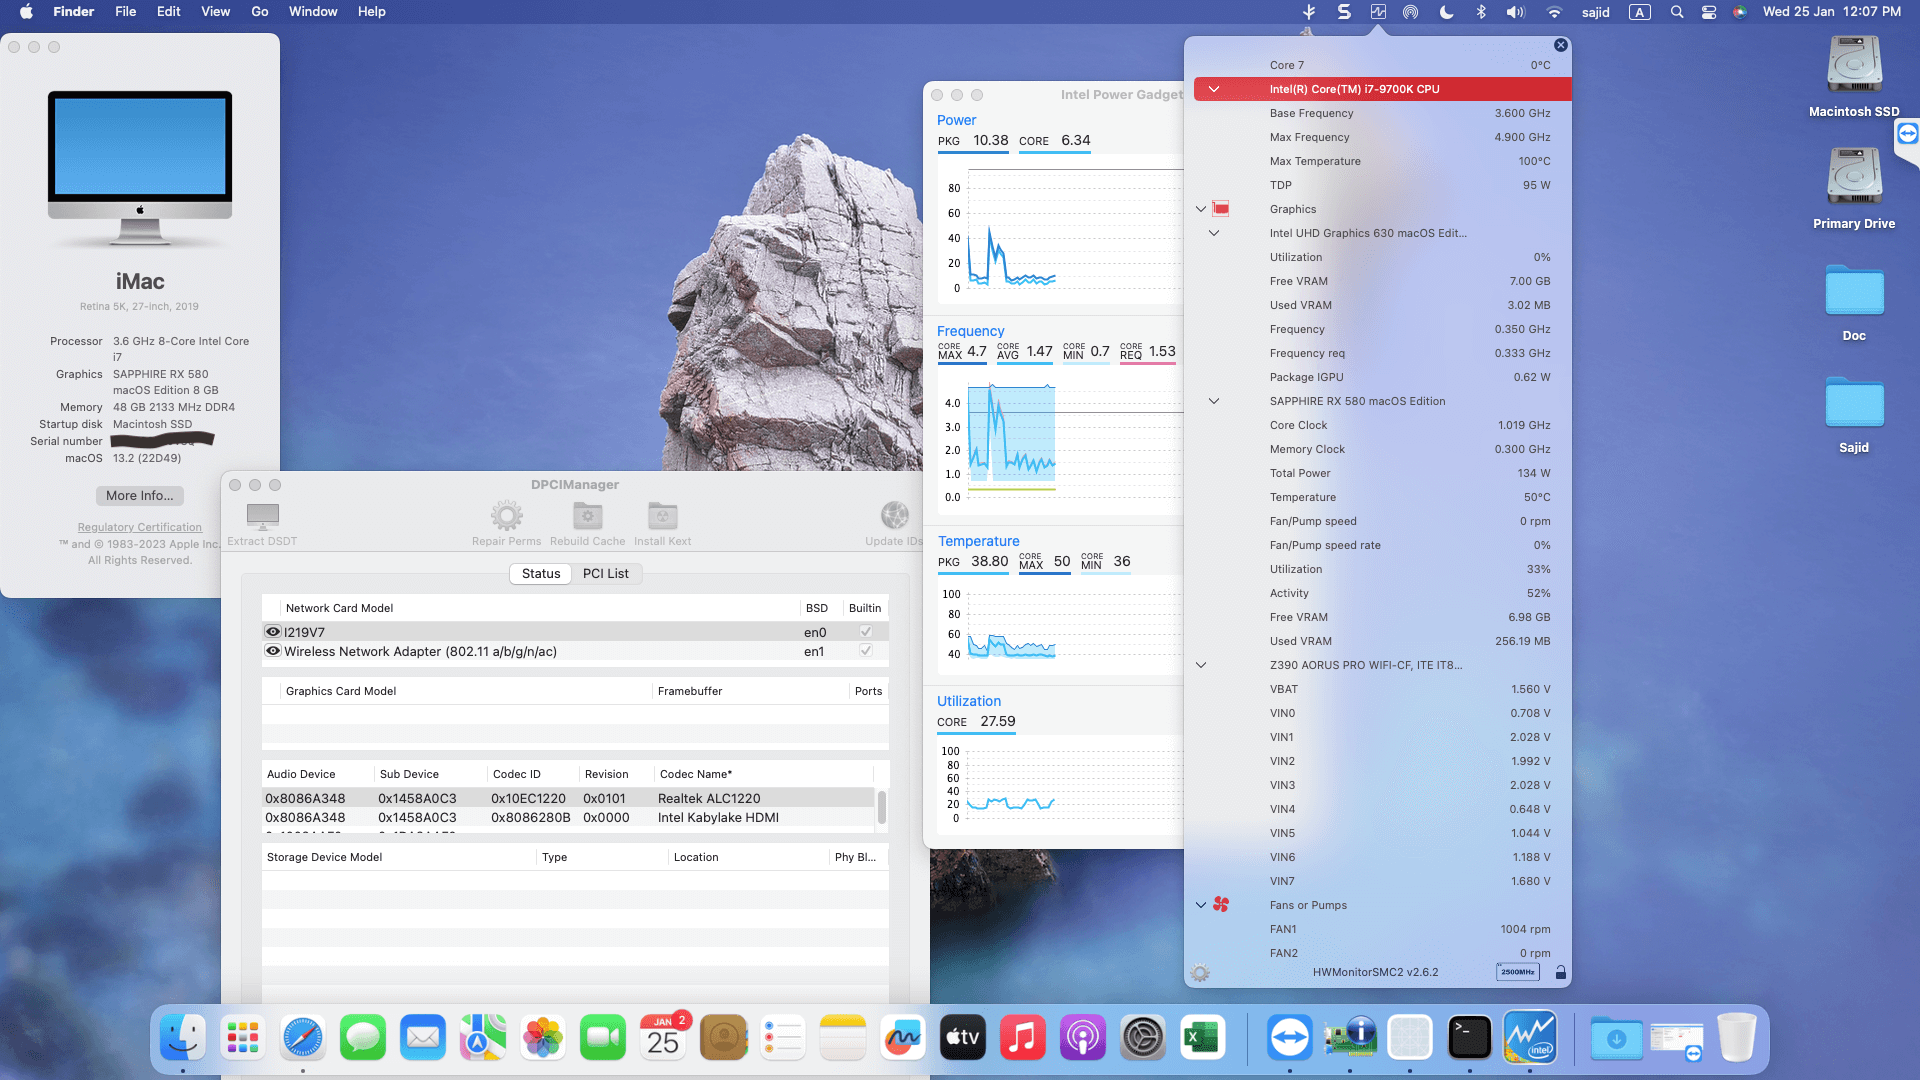The height and width of the screenshot is (1080, 1920).
Task: Select Realtek ALC1220 audio row
Action: (x=568, y=798)
